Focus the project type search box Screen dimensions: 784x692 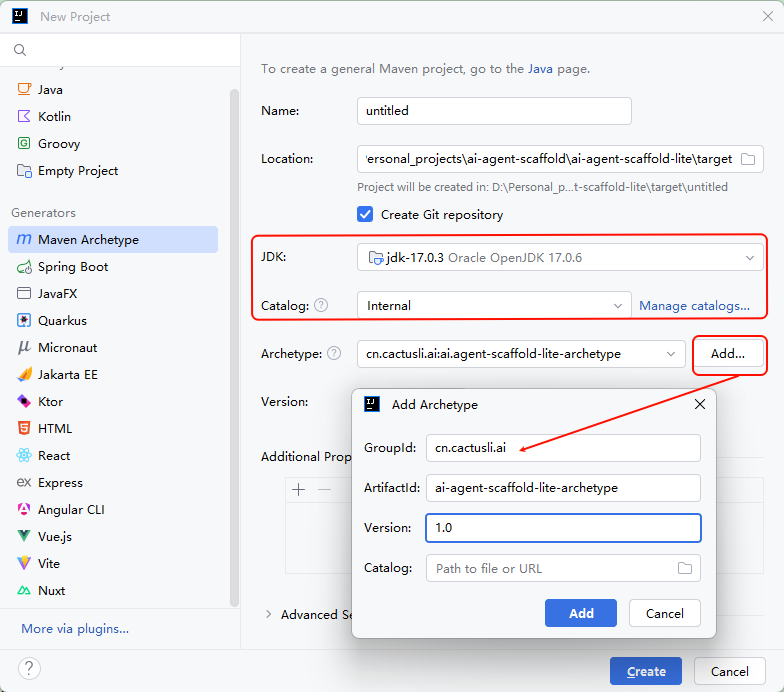coord(120,50)
